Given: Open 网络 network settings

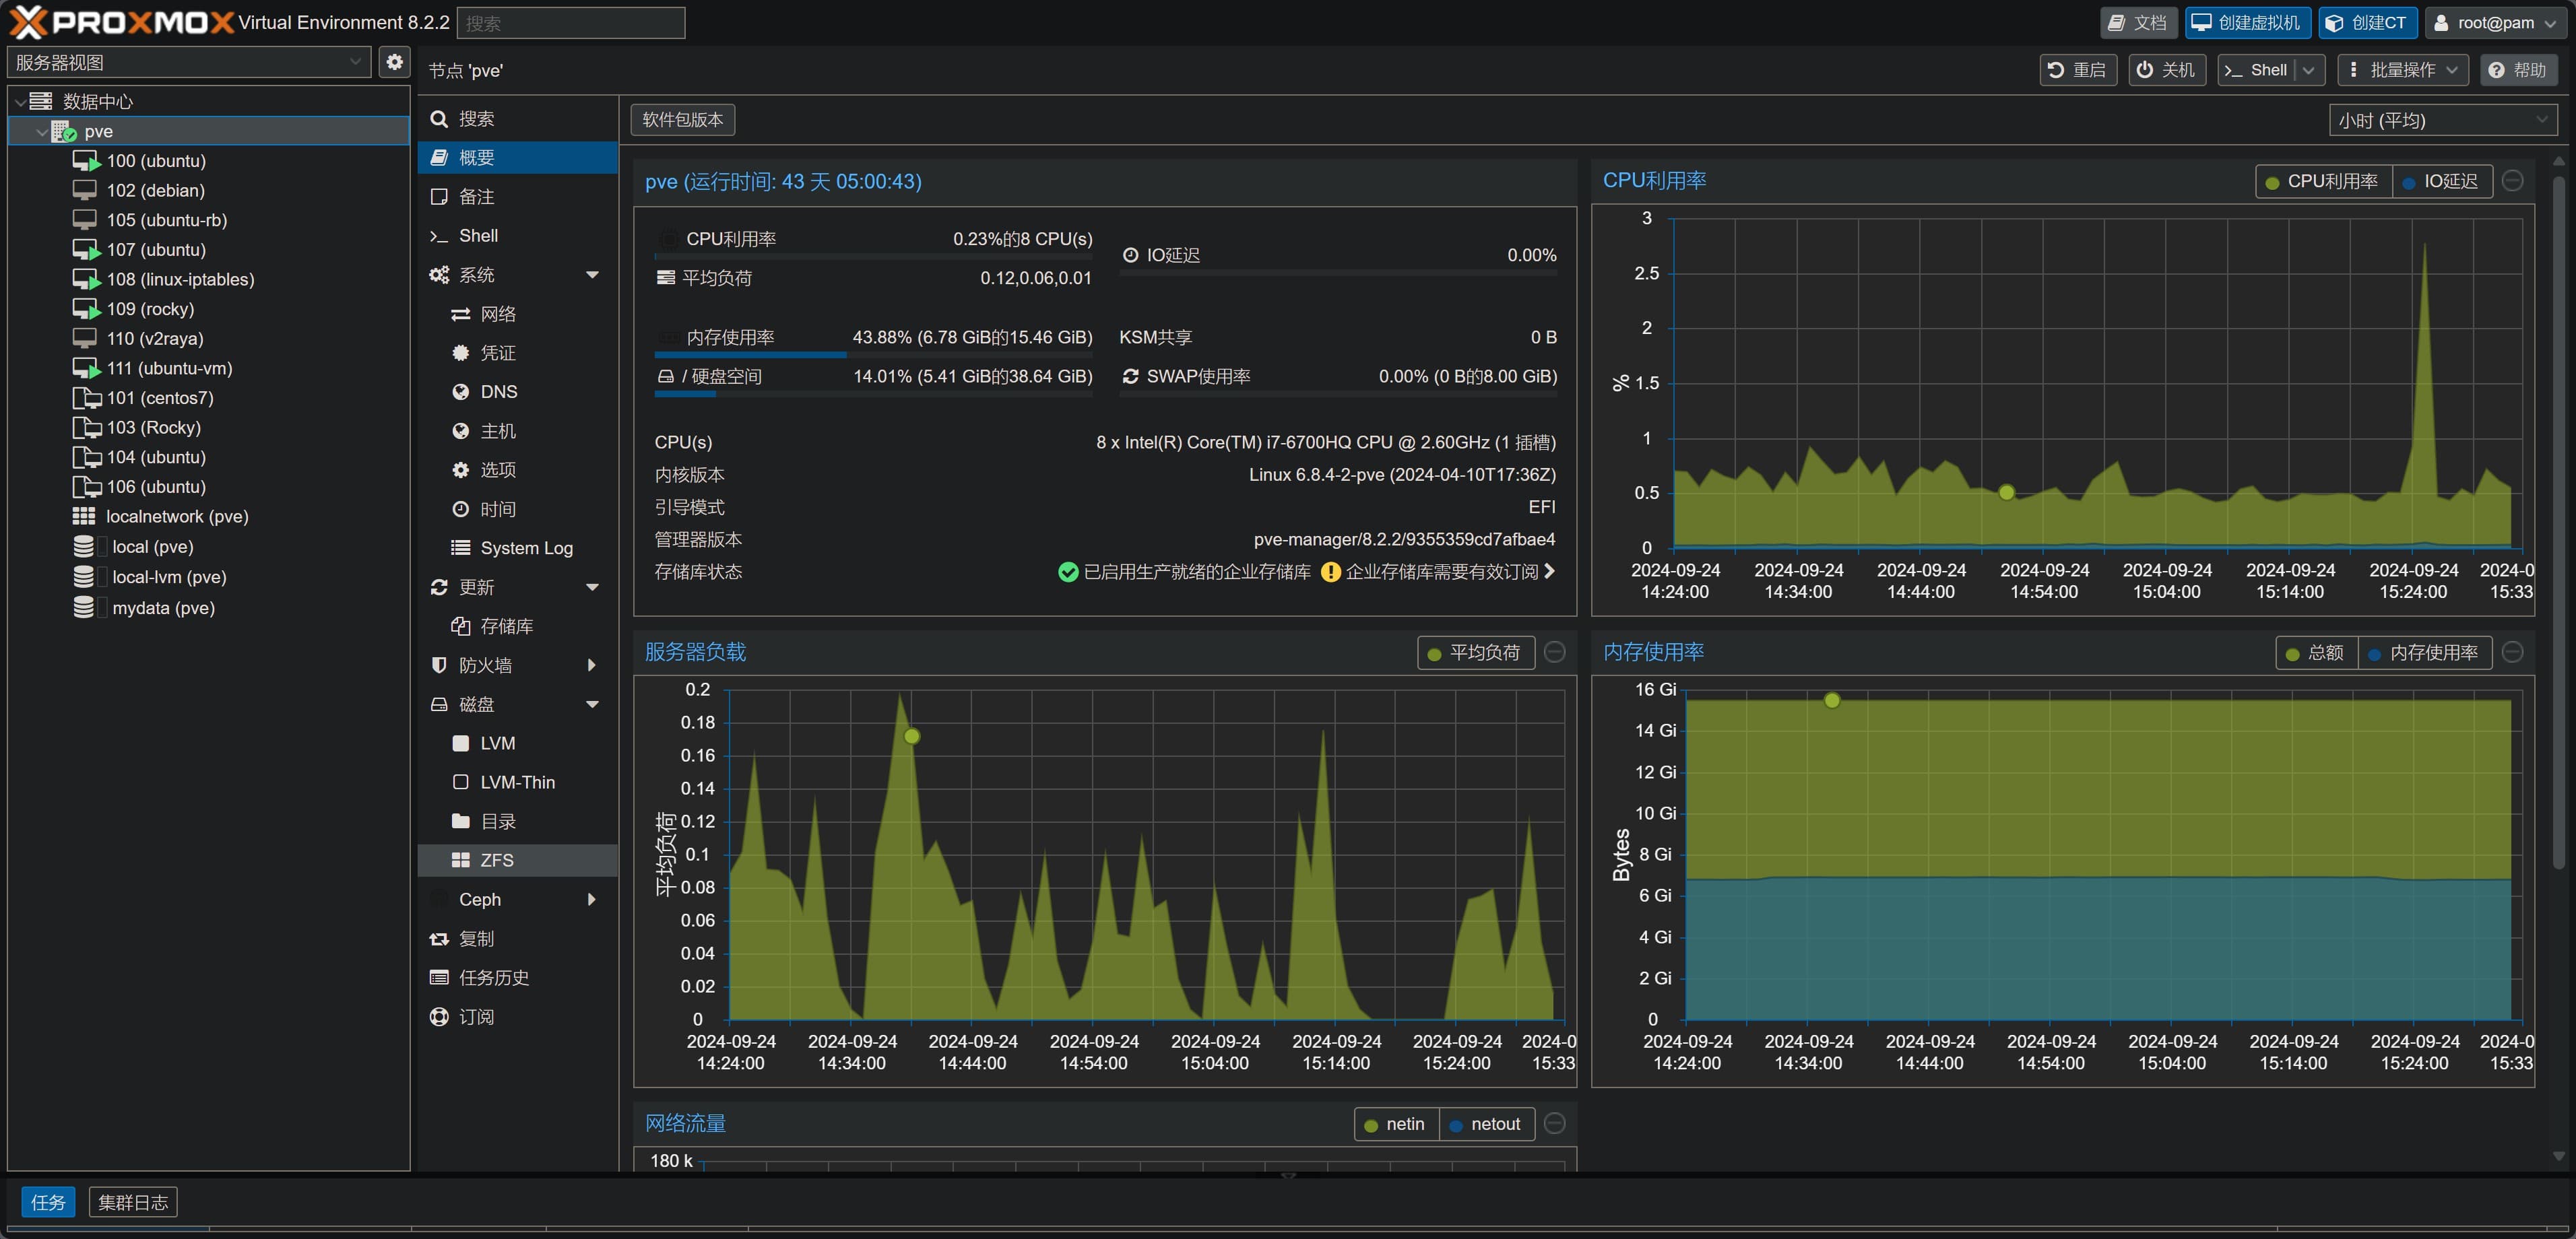Looking at the screenshot, I should 517,314.
